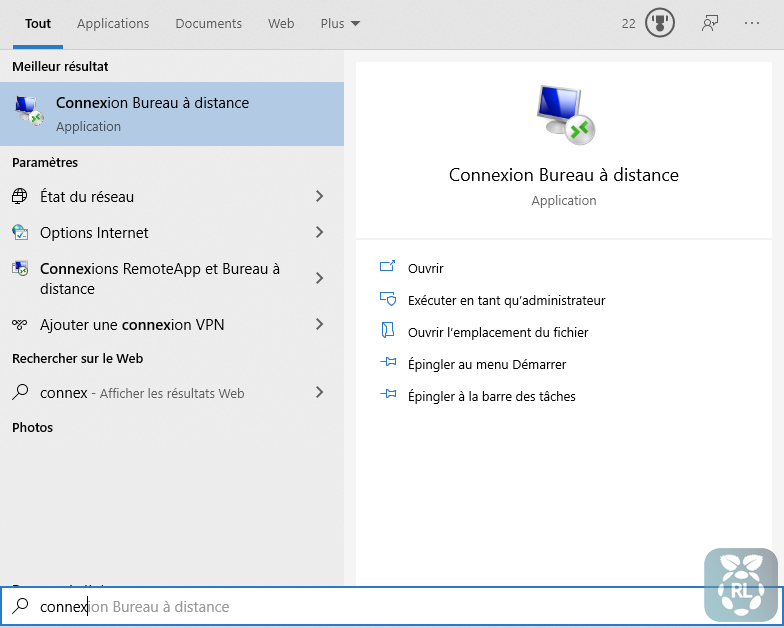Image resolution: width=784 pixels, height=628 pixels.
Task: Expand the Plus dropdown menu
Action: coord(340,24)
